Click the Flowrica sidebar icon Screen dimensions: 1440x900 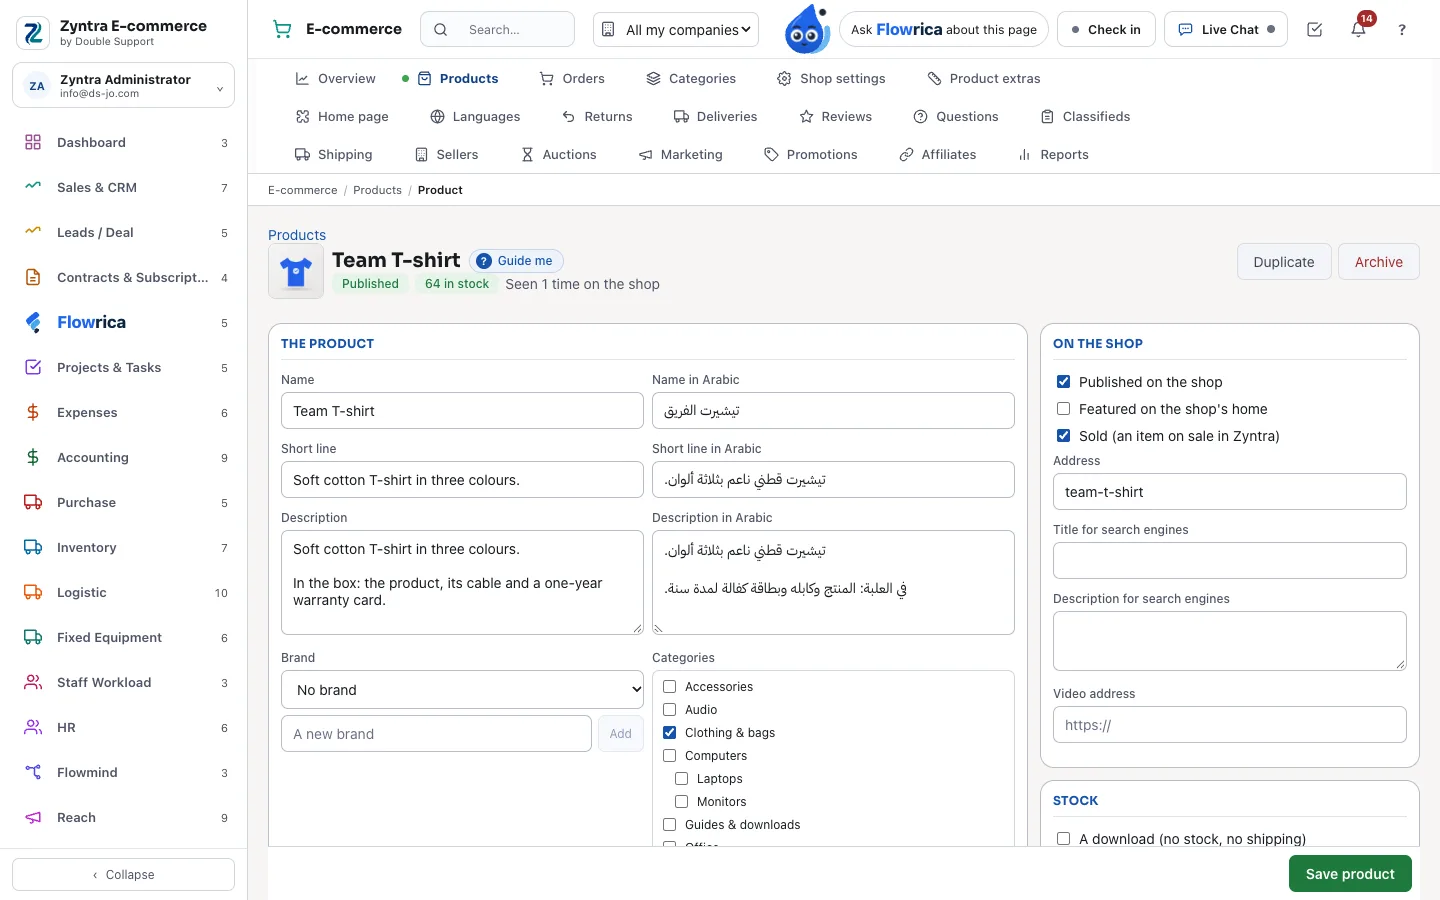click(x=33, y=322)
